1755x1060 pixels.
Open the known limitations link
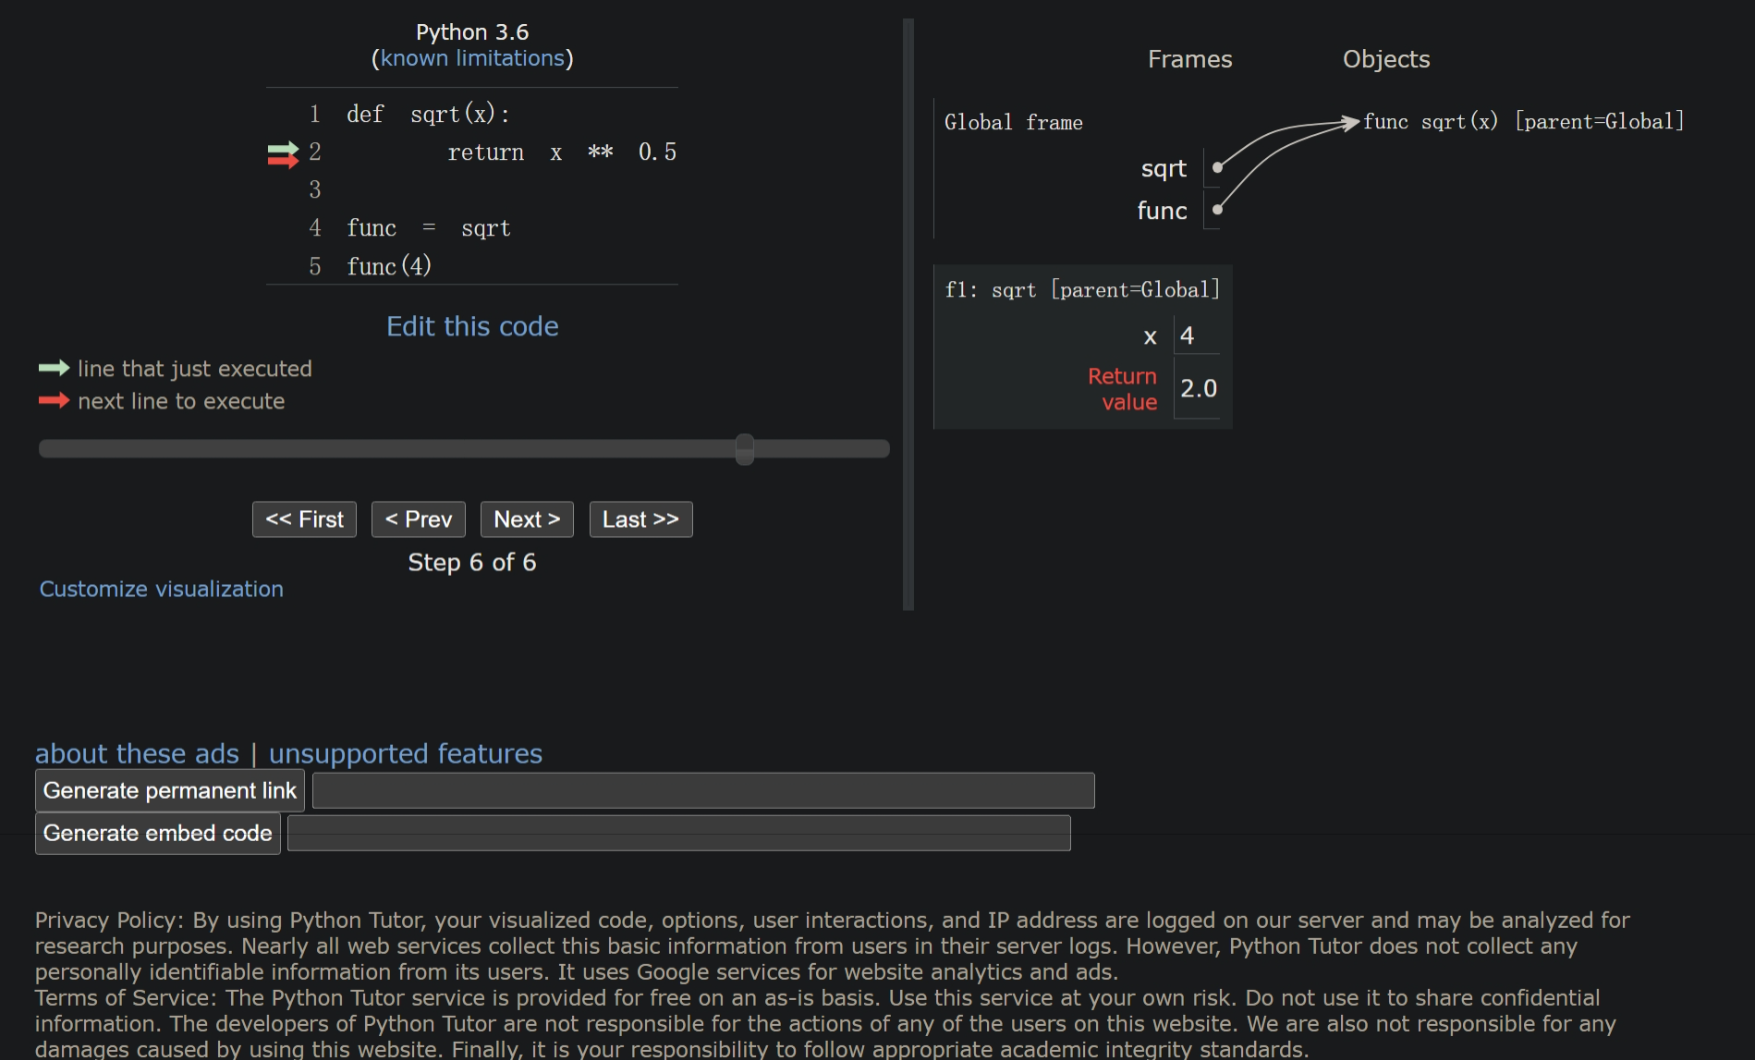(x=472, y=58)
